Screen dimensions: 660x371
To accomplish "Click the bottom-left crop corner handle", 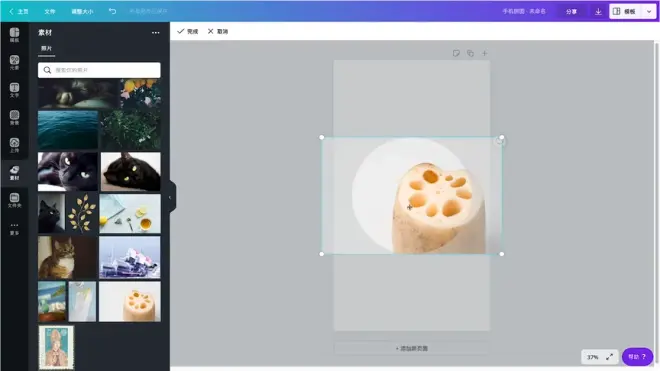I will click(322, 254).
